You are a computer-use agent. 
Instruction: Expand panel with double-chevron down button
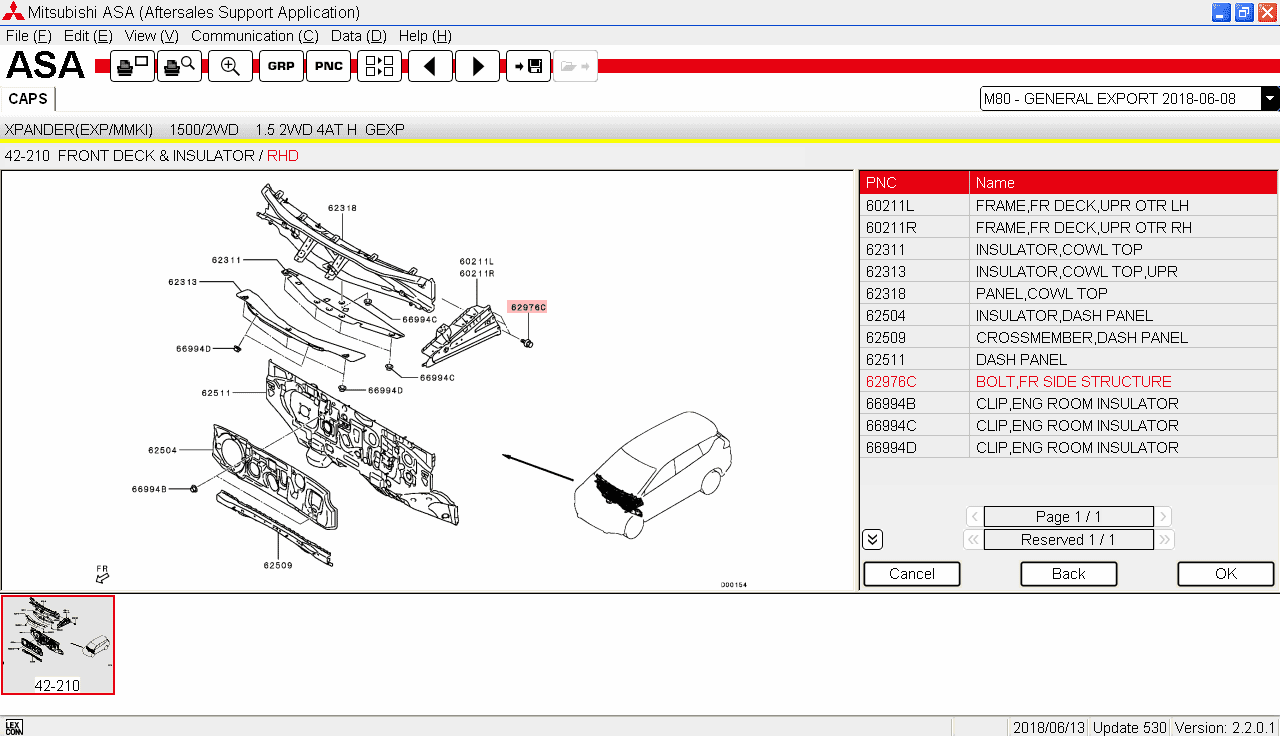(872, 540)
